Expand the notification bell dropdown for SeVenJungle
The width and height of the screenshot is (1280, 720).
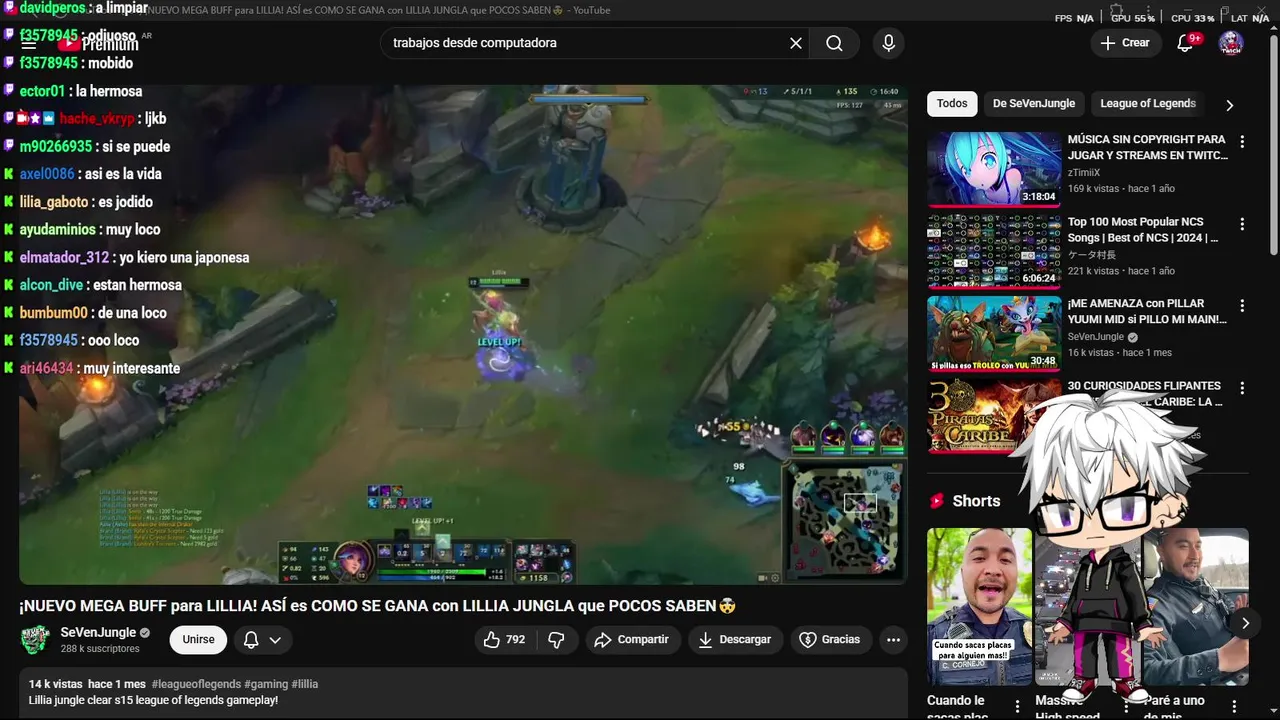(263, 640)
